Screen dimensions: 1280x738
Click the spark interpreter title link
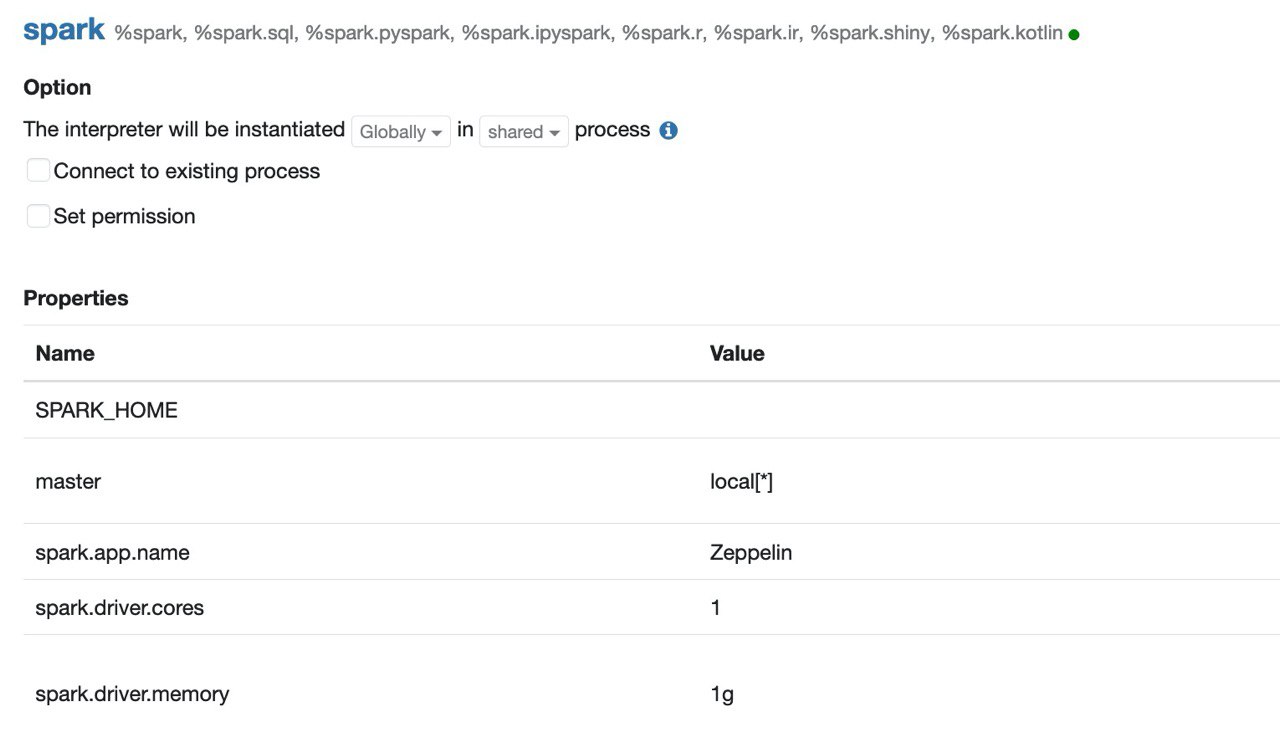pyautogui.click(x=64, y=30)
